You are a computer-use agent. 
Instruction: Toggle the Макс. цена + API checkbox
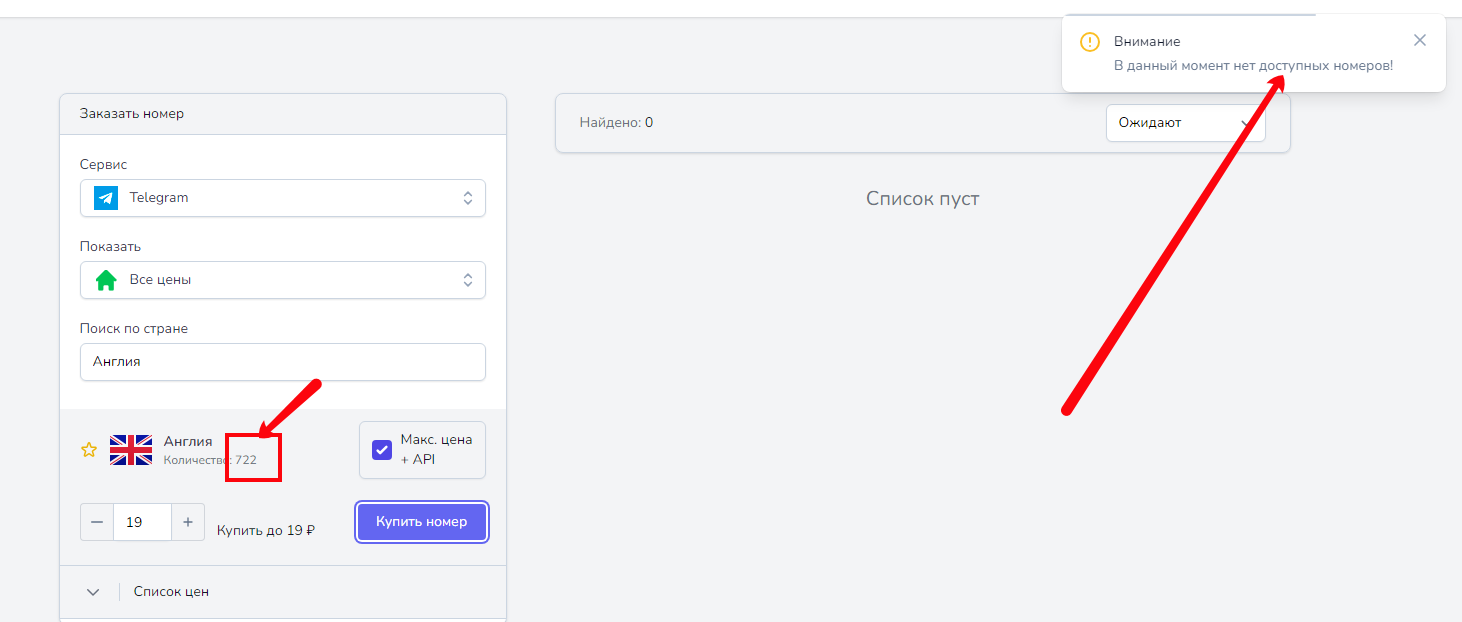pyautogui.click(x=382, y=450)
